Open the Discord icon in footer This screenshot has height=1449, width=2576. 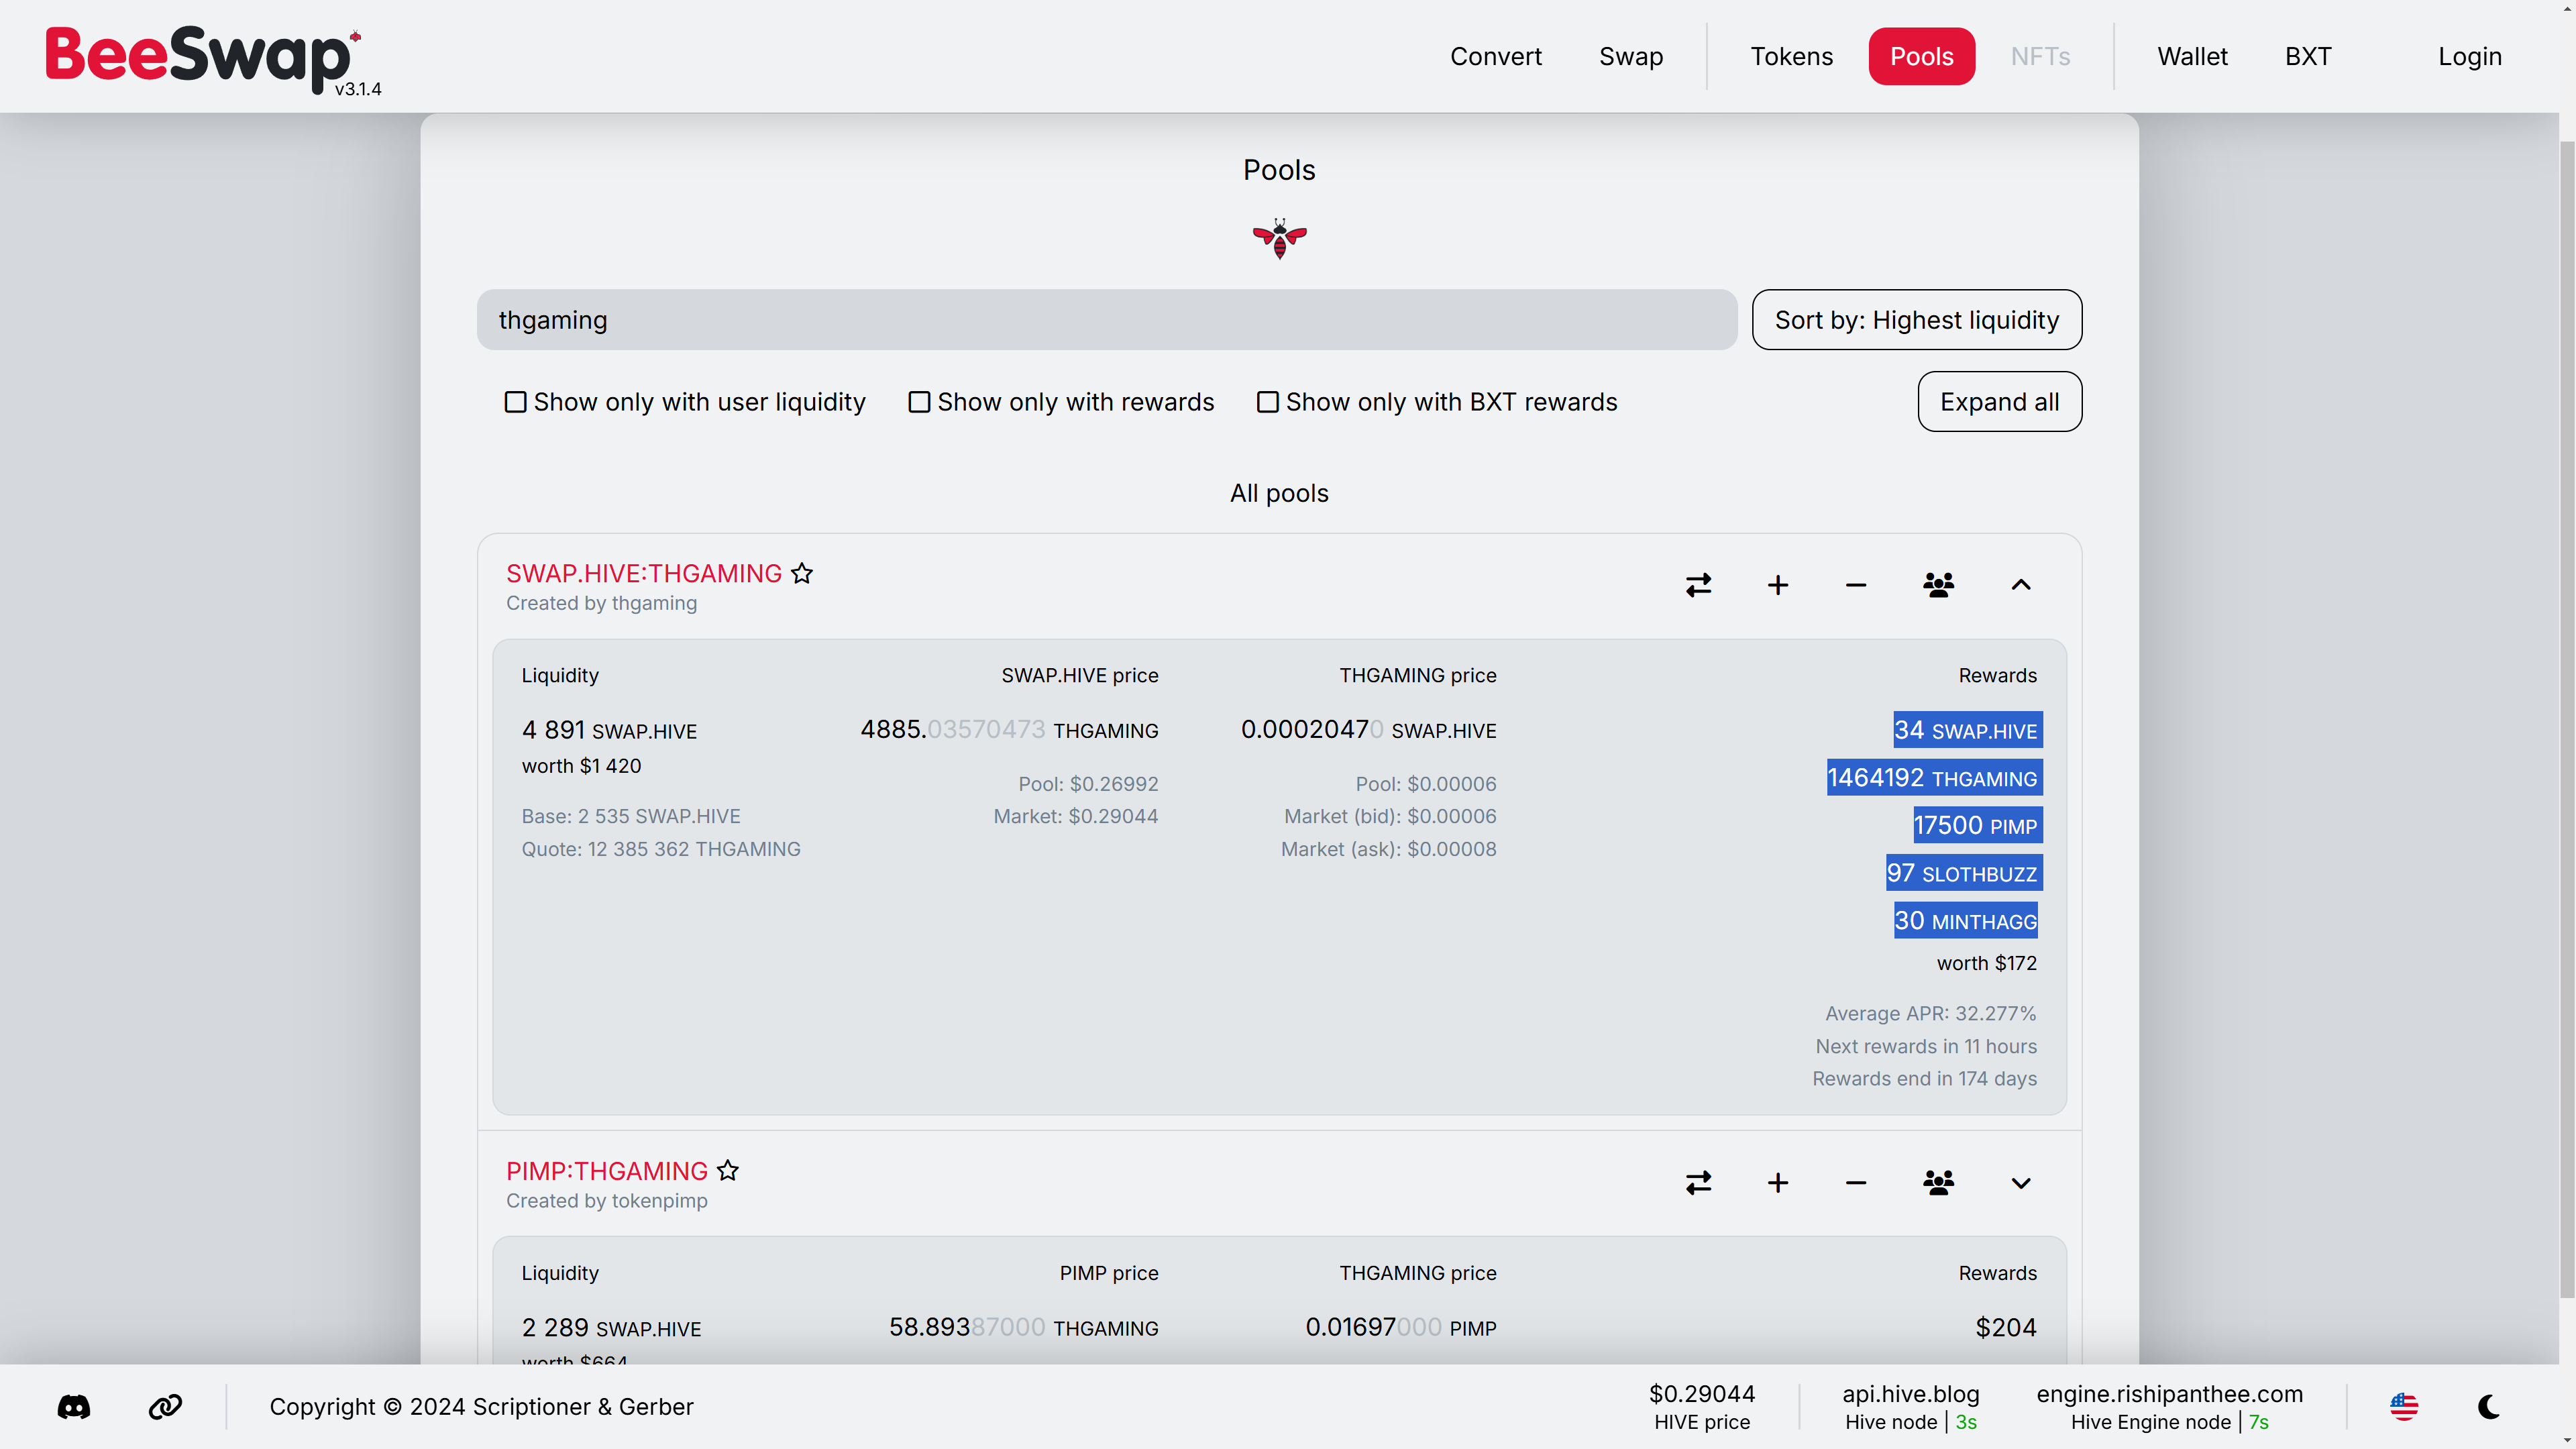click(x=74, y=1407)
